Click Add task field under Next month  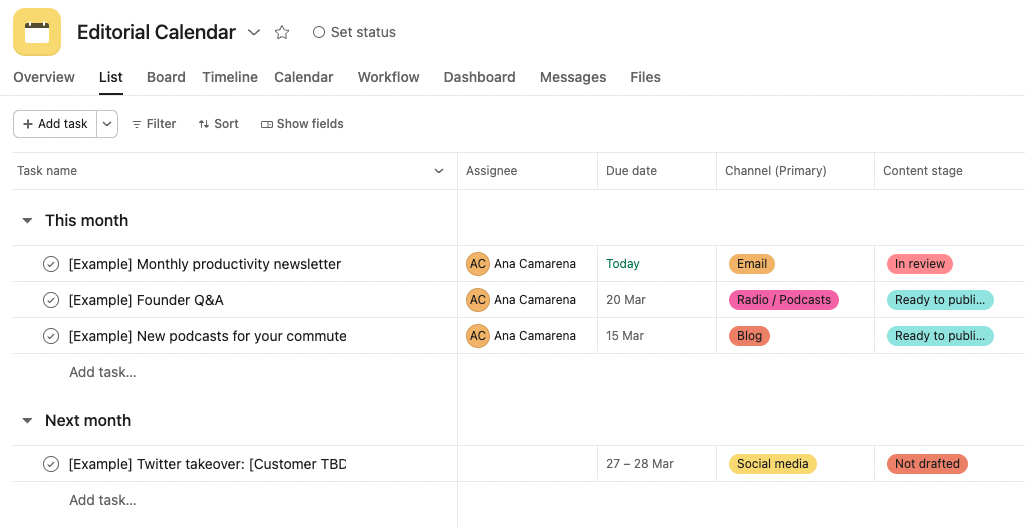click(x=103, y=500)
